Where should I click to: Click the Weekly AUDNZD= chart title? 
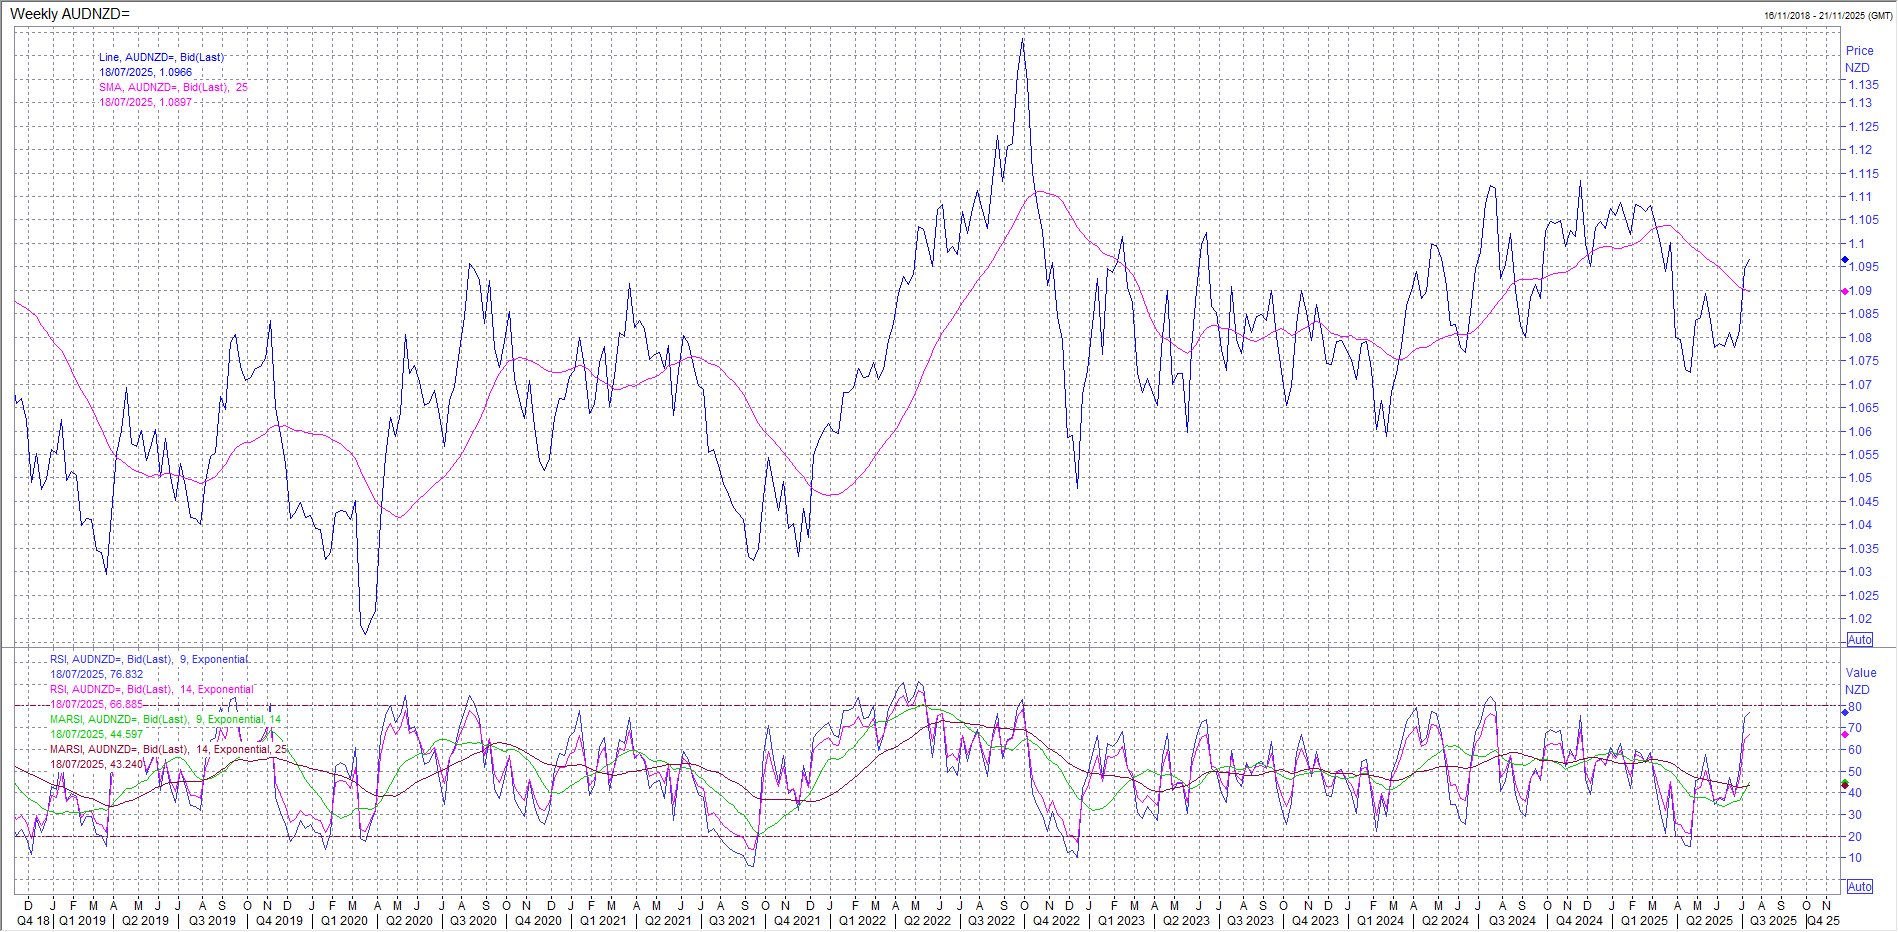point(70,14)
